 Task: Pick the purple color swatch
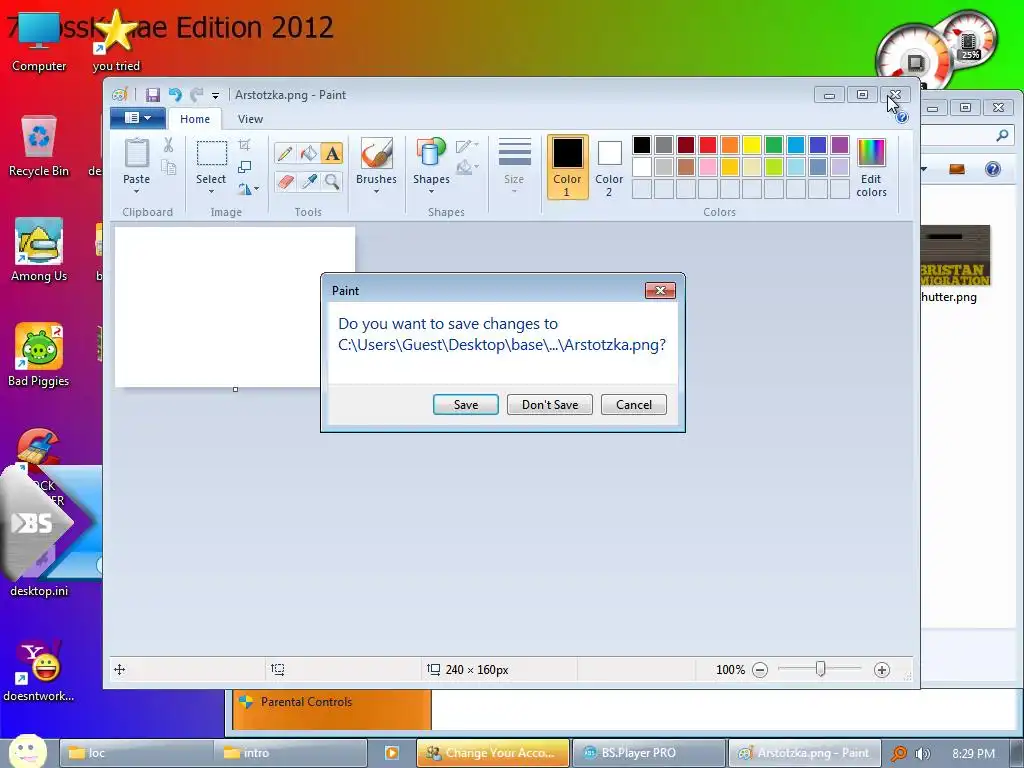click(x=840, y=145)
